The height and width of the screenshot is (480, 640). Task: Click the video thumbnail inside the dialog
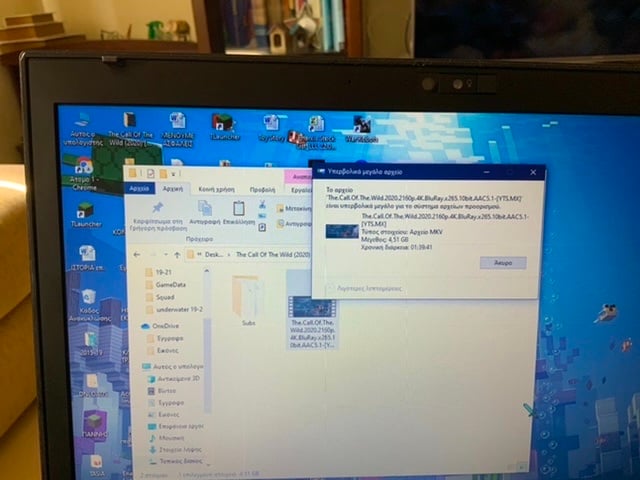tap(342, 231)
